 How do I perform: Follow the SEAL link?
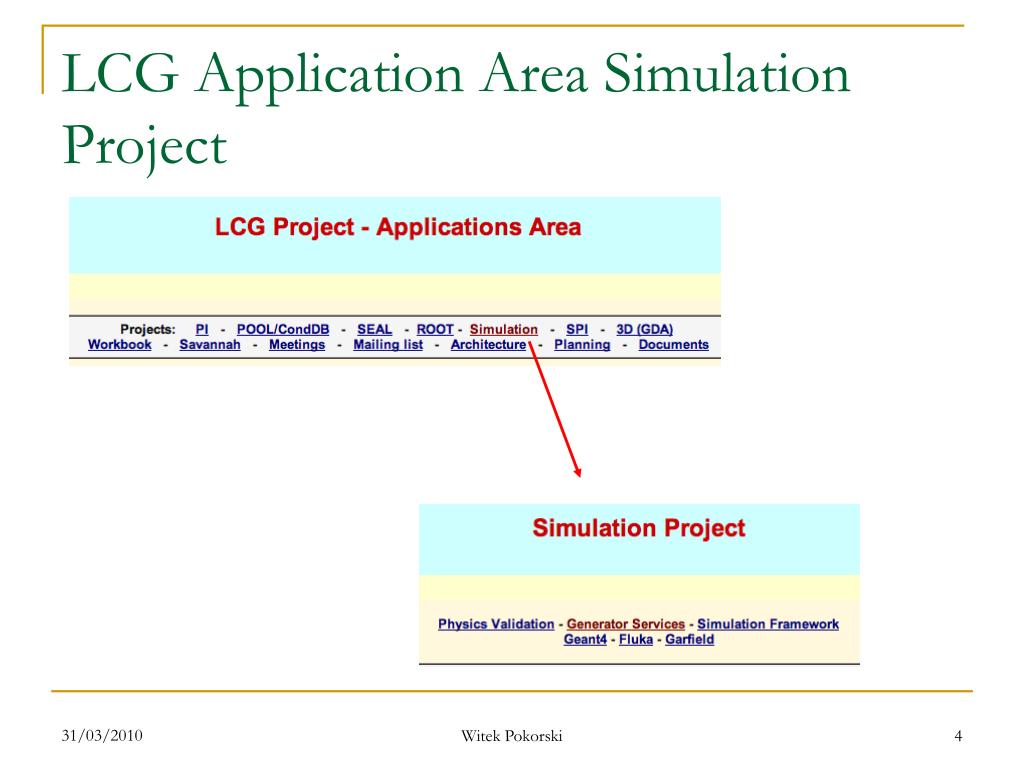374,329
